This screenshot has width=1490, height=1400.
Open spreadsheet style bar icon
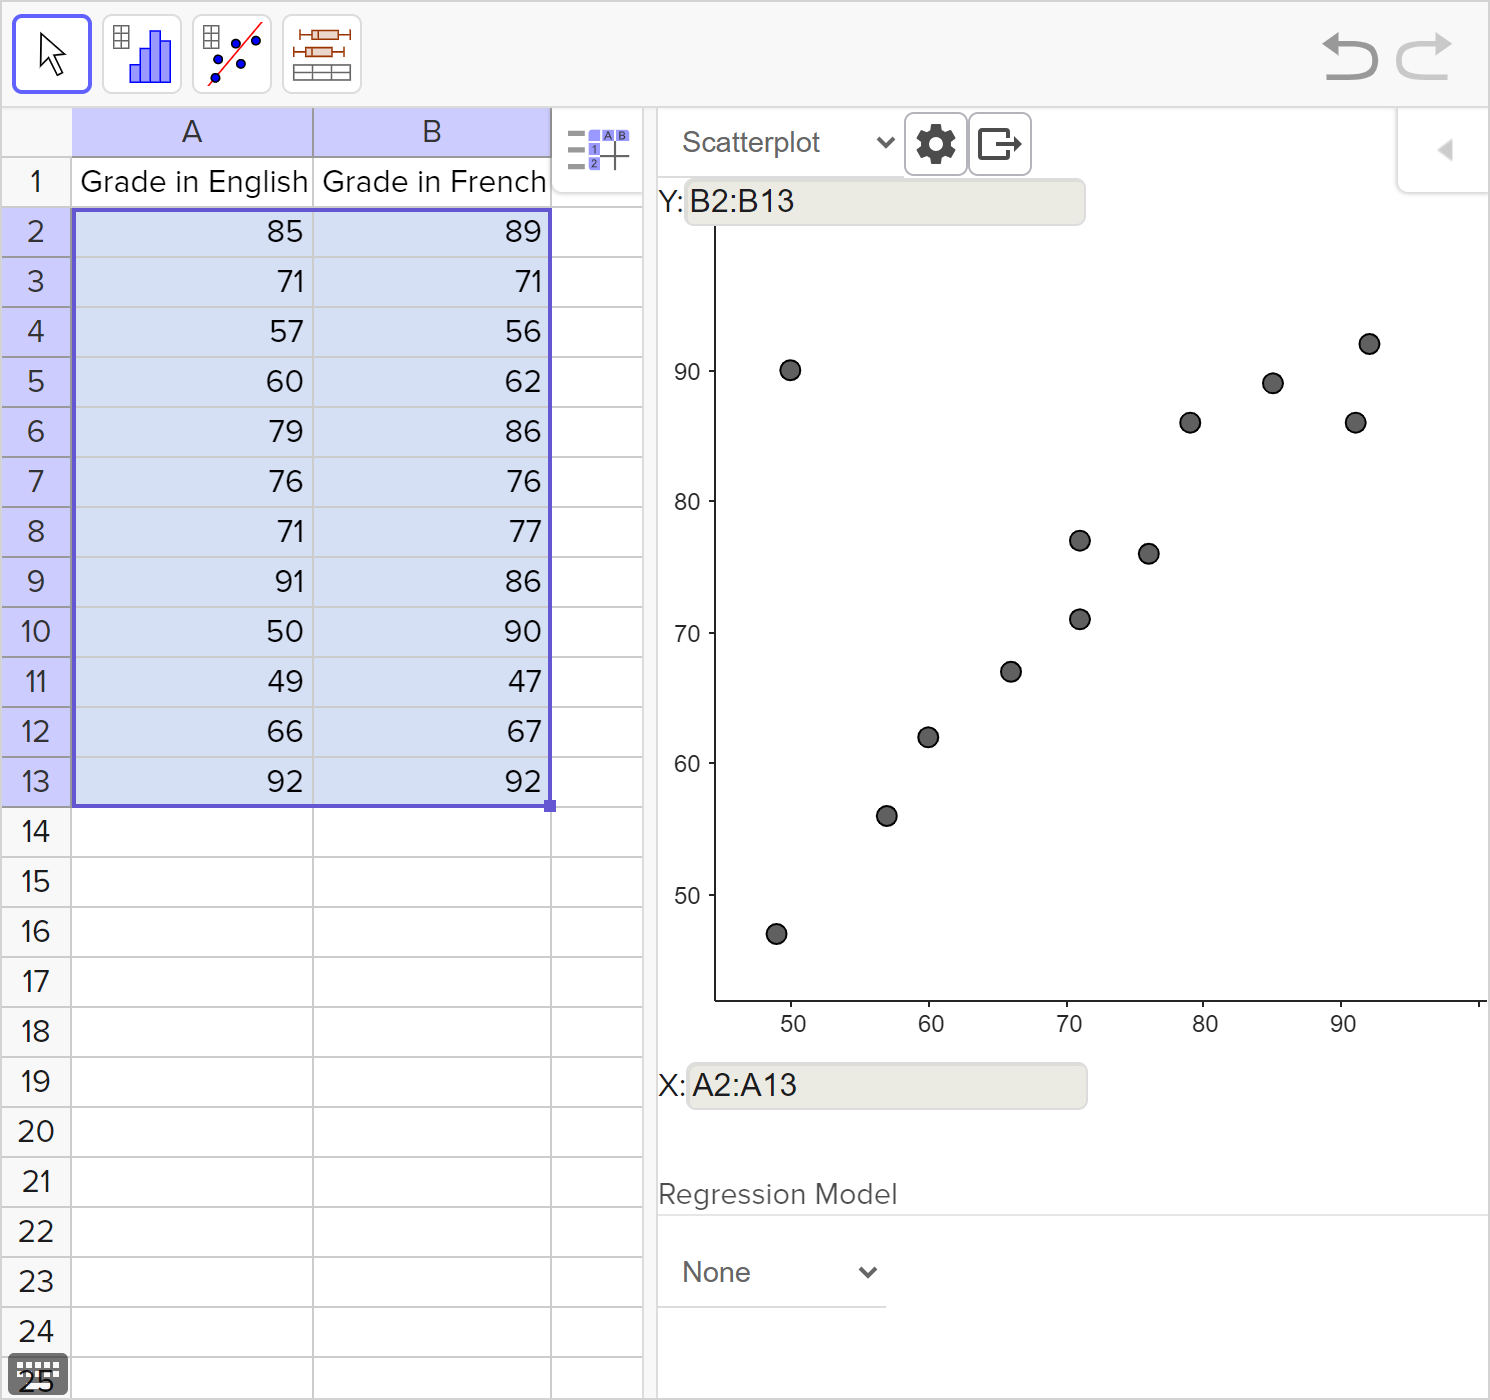click(x=598, y=150)
